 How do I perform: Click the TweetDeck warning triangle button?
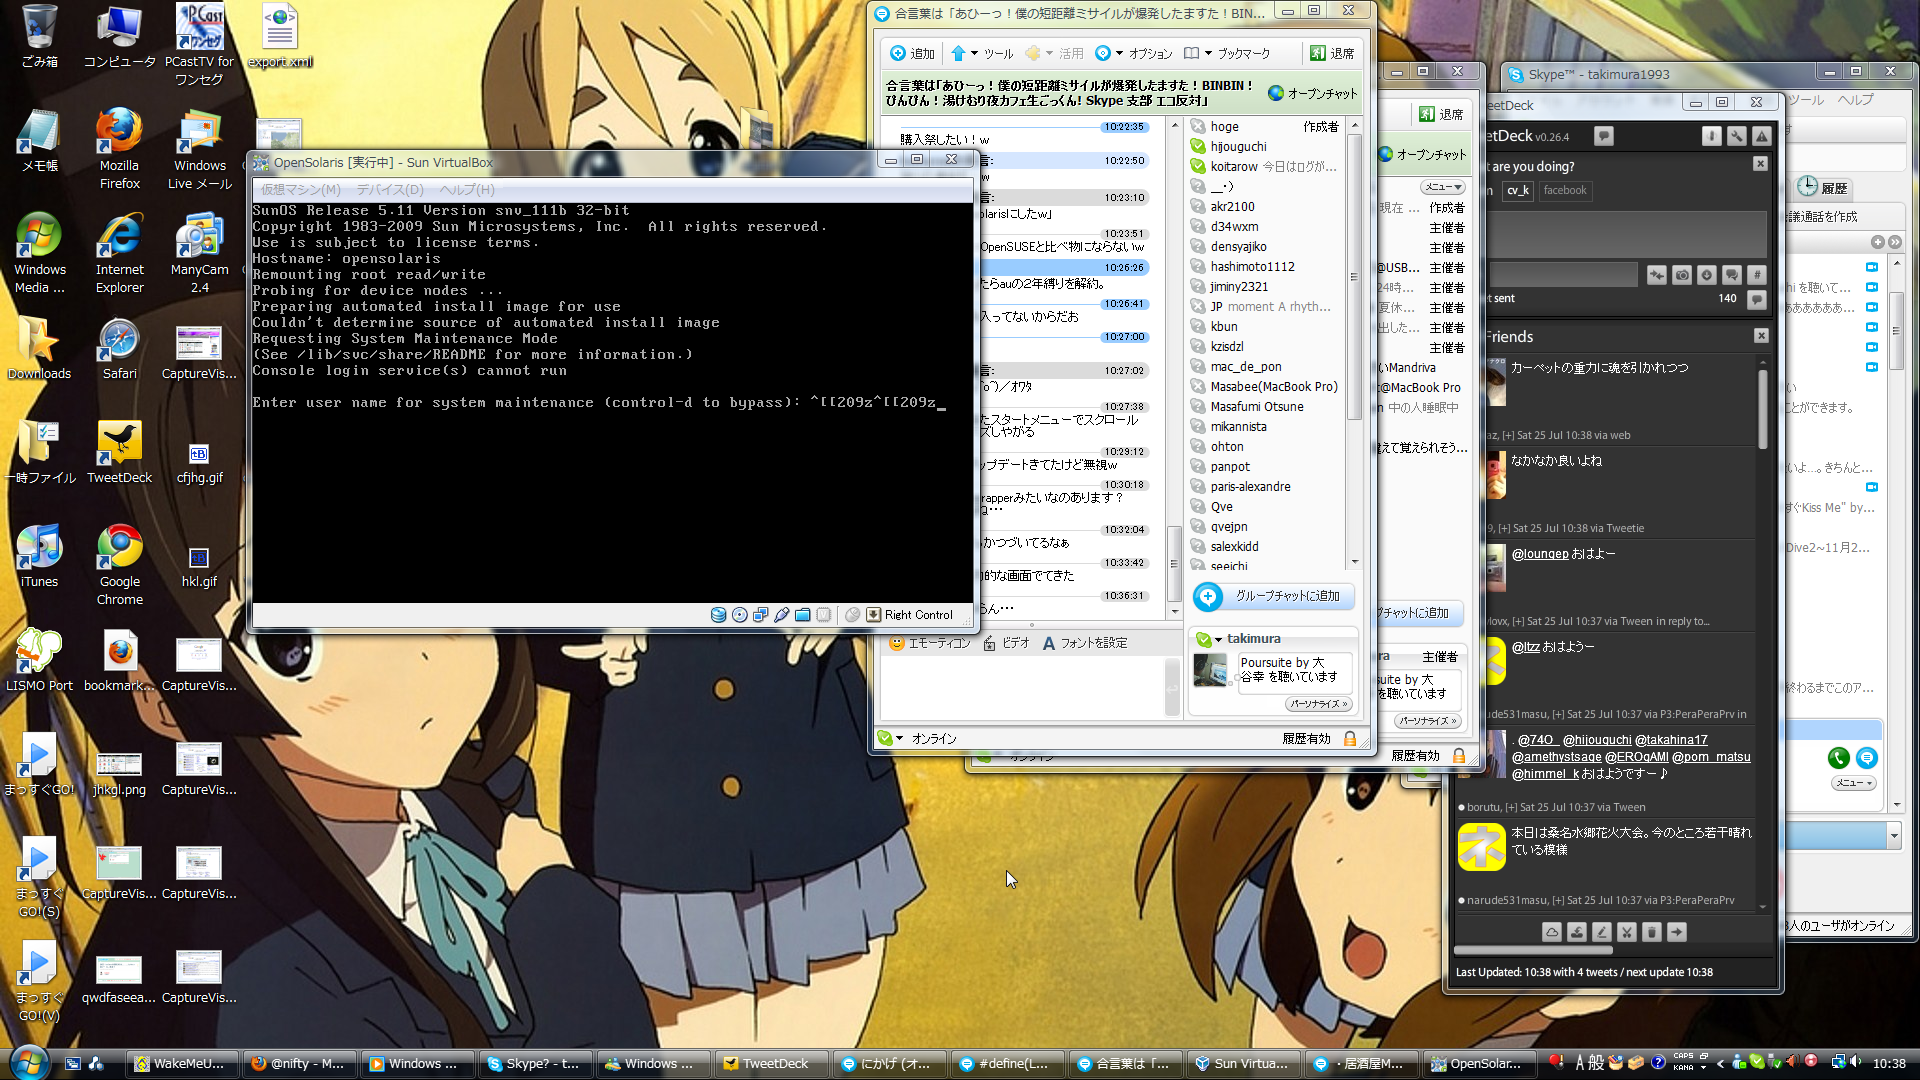tap(1762, 136)
